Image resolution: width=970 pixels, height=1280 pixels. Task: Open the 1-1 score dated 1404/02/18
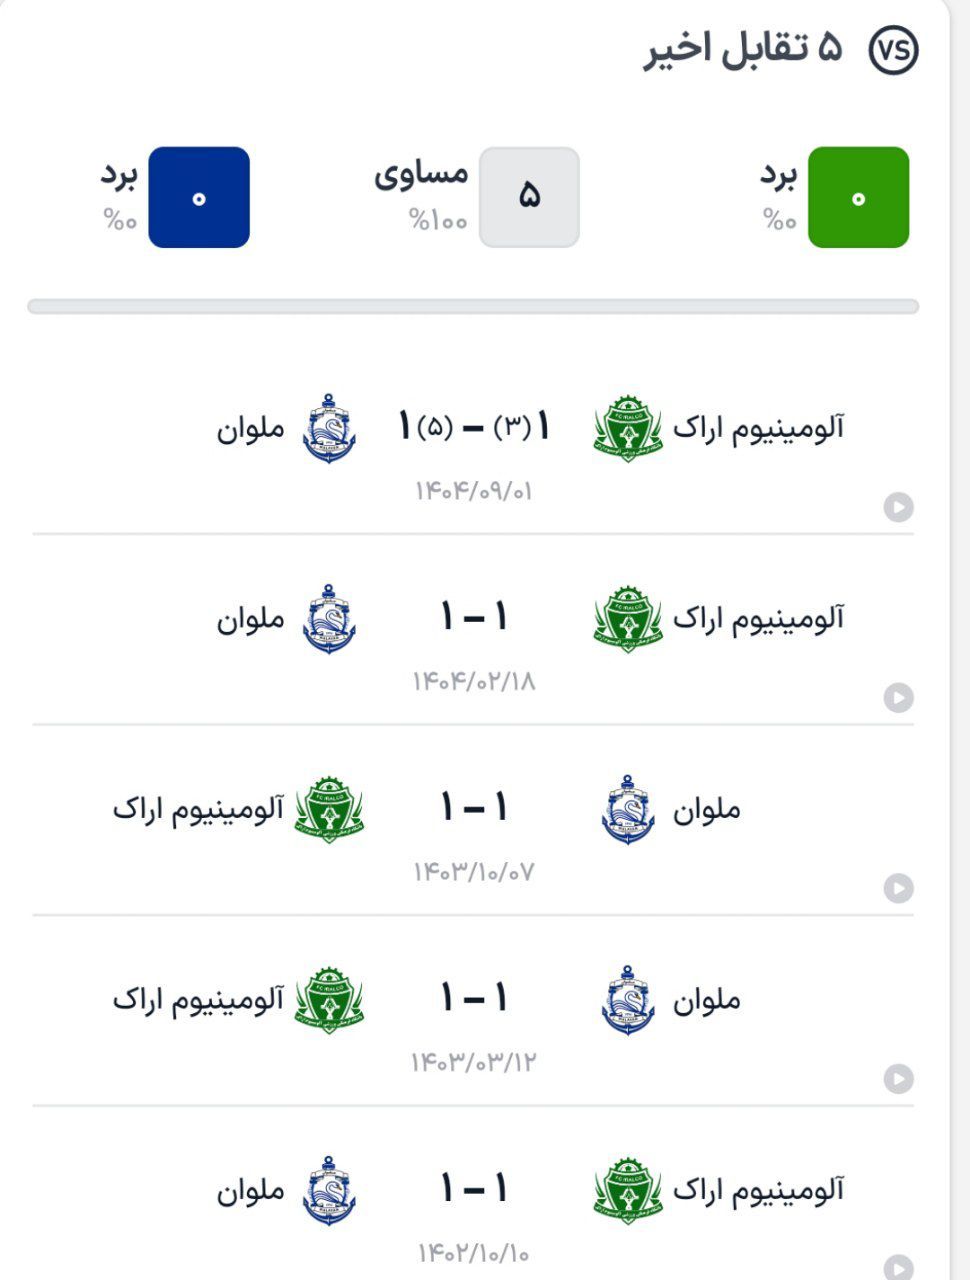click(x=474, y=618)
